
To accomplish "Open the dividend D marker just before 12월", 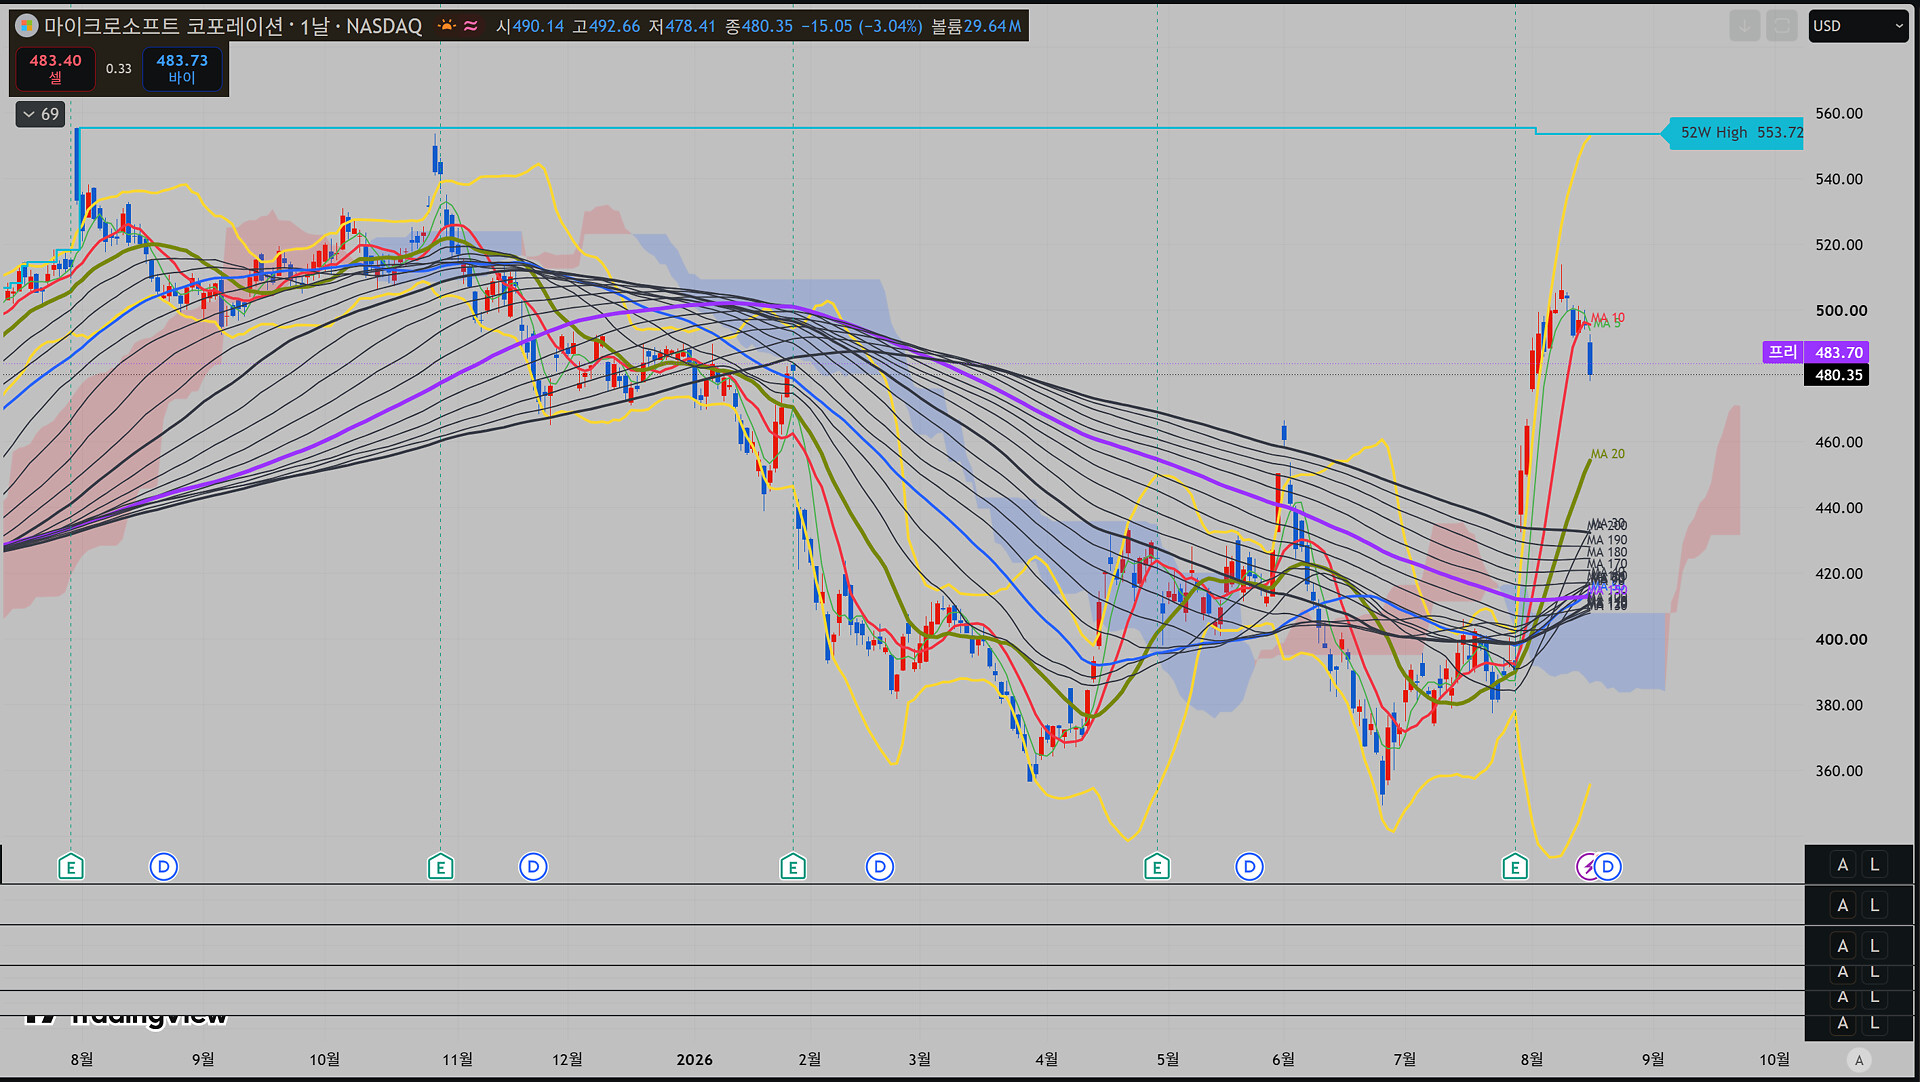I will [x=534, y=867].
